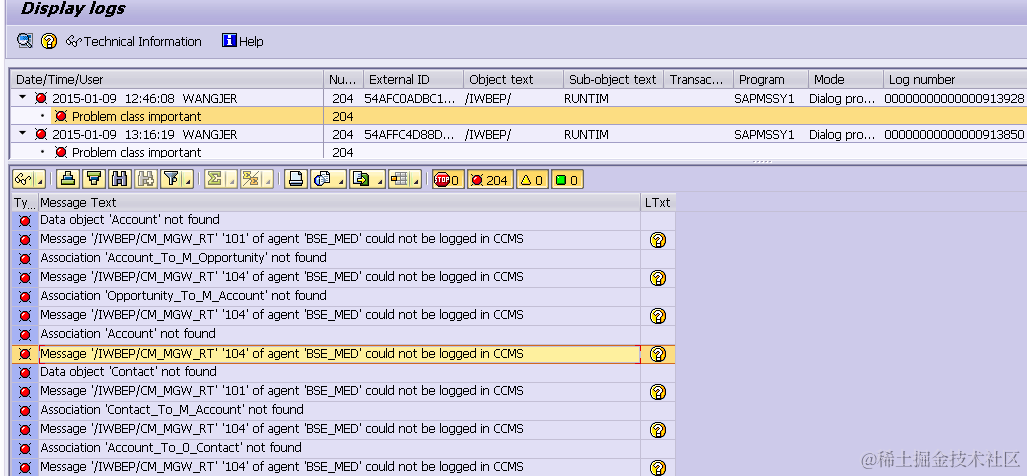Click the yellow question mark help icon

(x=49, y=41)
